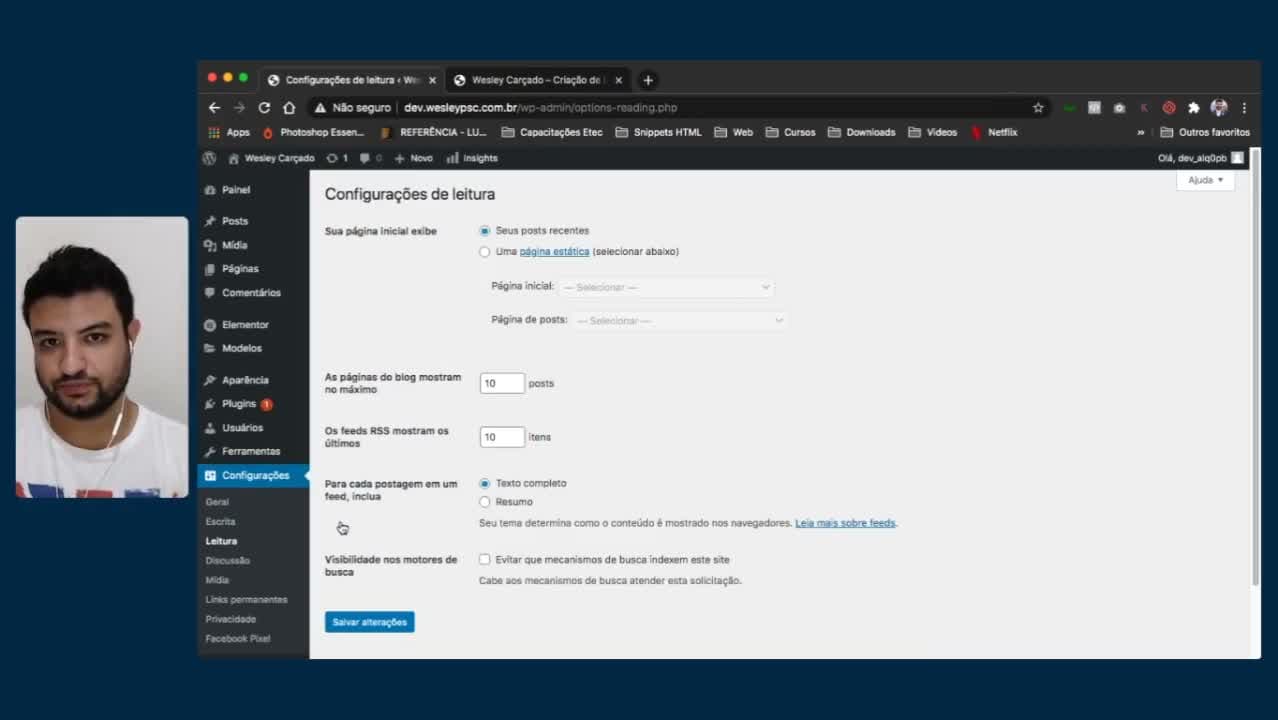The image size is (1278, 720).
Task: Click the "Salvar alterações" button
Action: (x=369, y=622)
